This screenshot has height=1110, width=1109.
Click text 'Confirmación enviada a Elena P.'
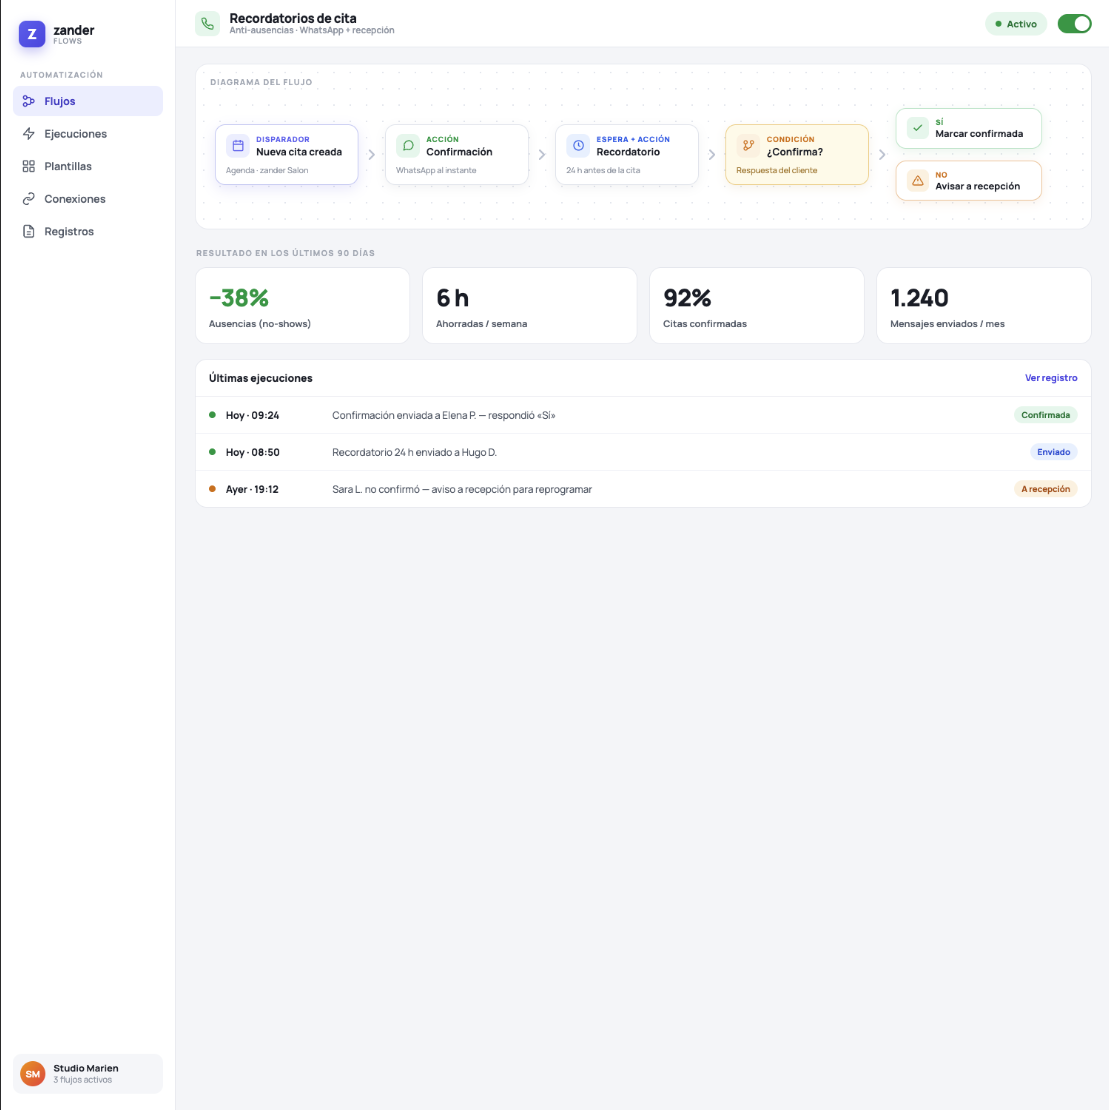[404, 416]
